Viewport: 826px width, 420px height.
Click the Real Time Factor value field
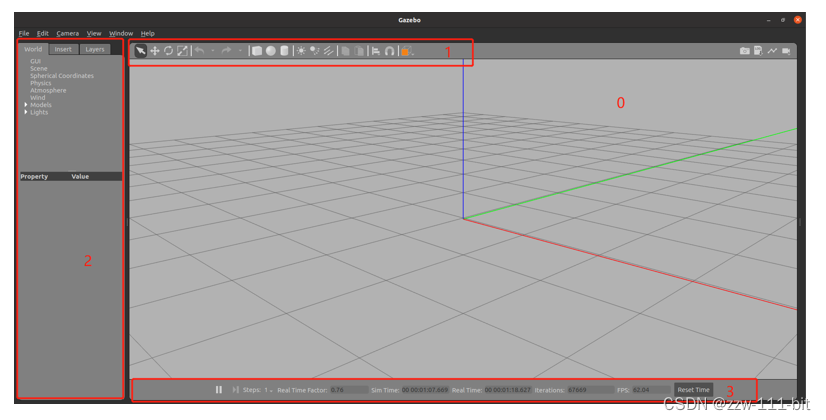(349, 390)
